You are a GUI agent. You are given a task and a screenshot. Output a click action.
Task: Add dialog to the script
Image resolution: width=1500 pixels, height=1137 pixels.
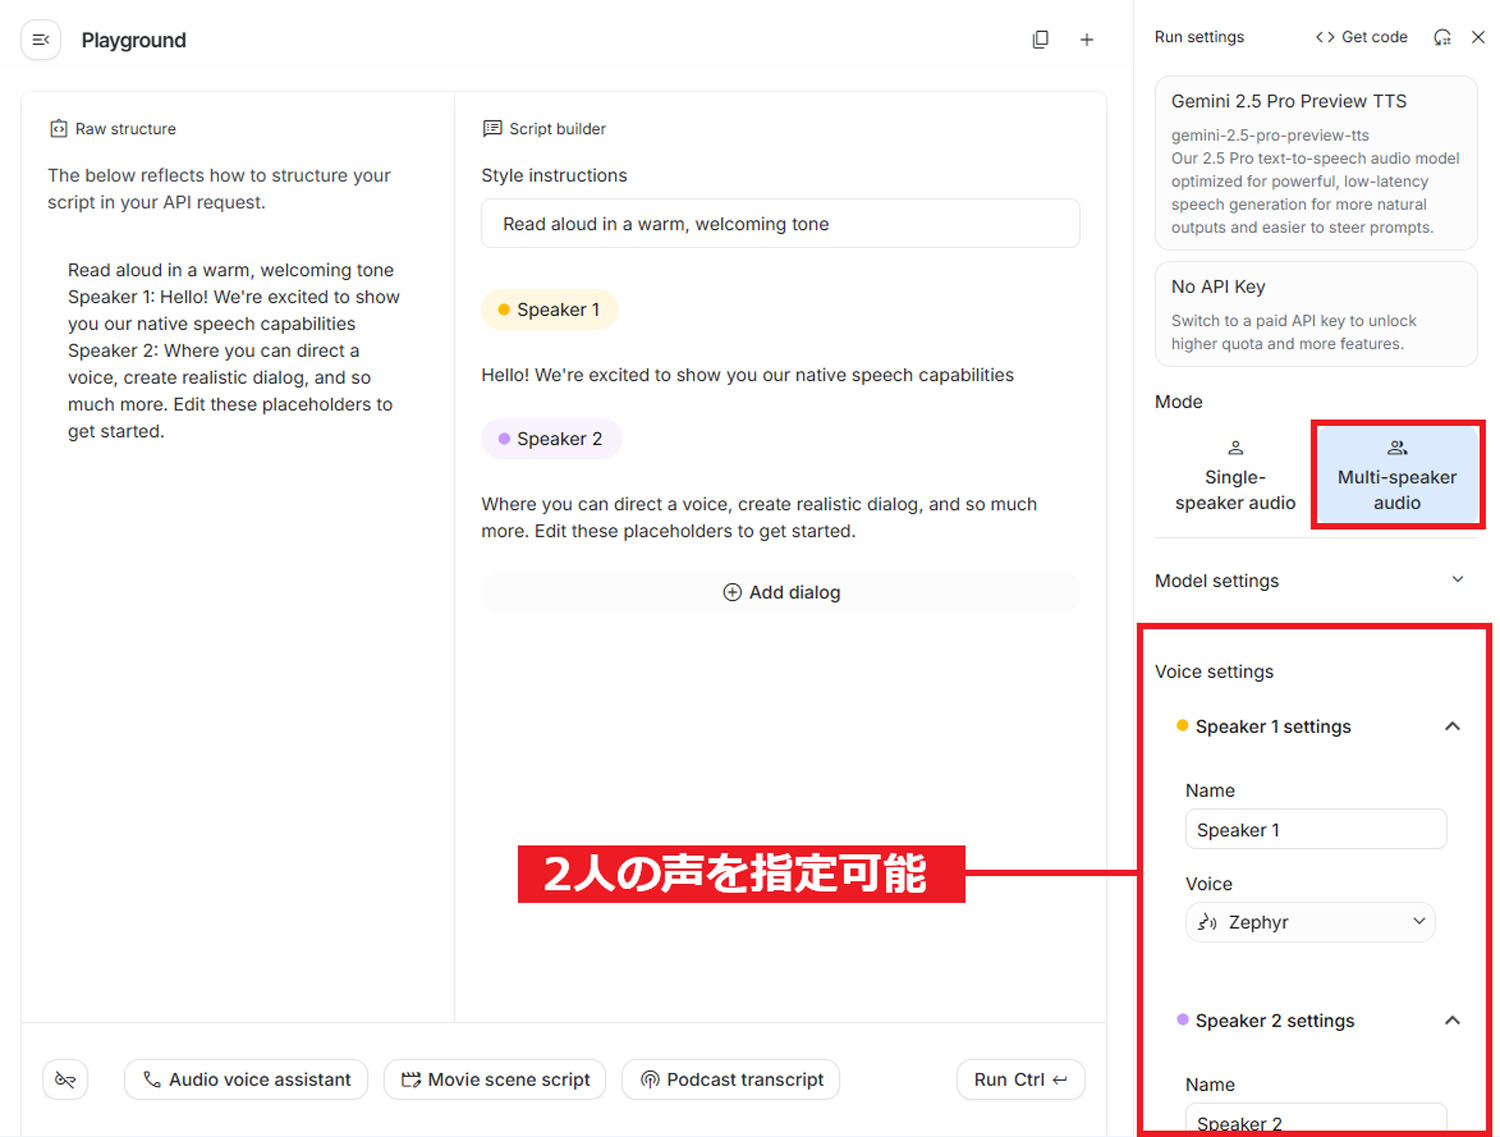click(x=780, y=591)
